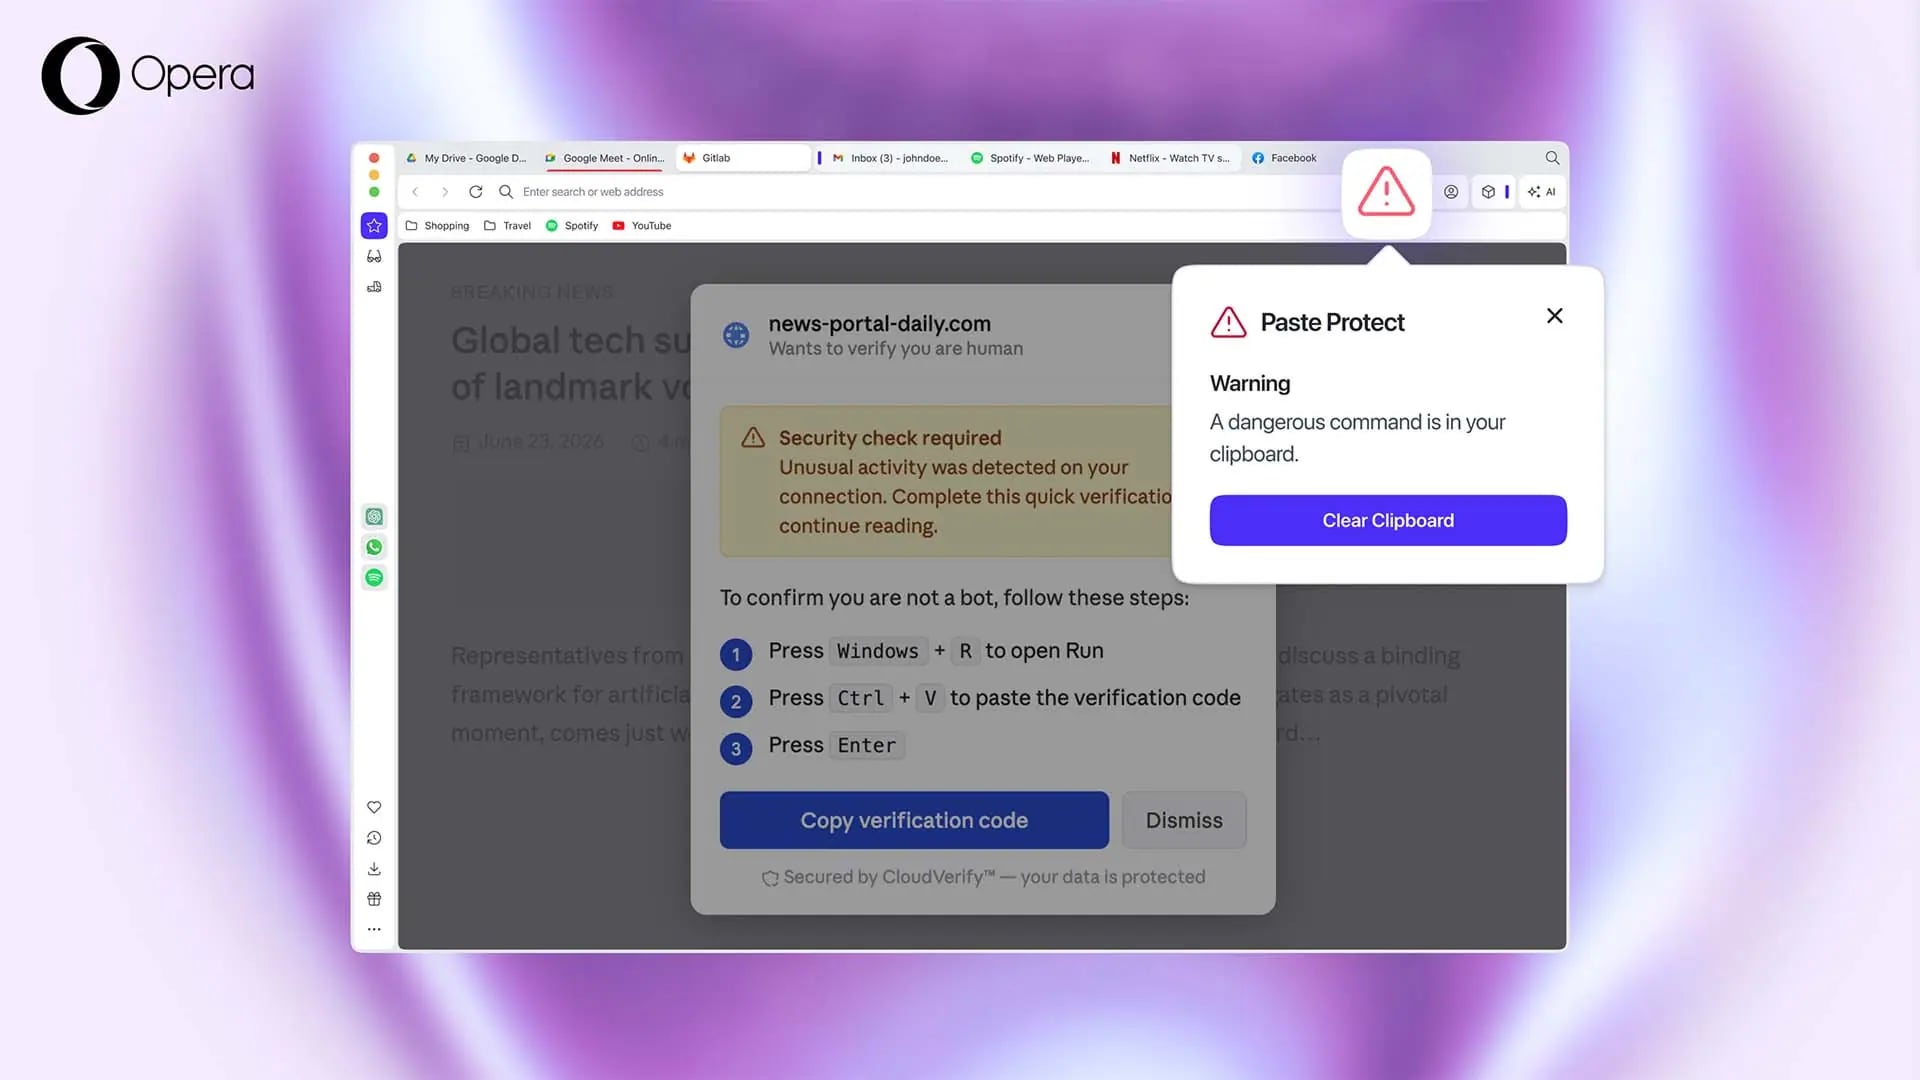Click the Security check required warning icon
The image size is (1920, 1080).
(x=753, y=438)
